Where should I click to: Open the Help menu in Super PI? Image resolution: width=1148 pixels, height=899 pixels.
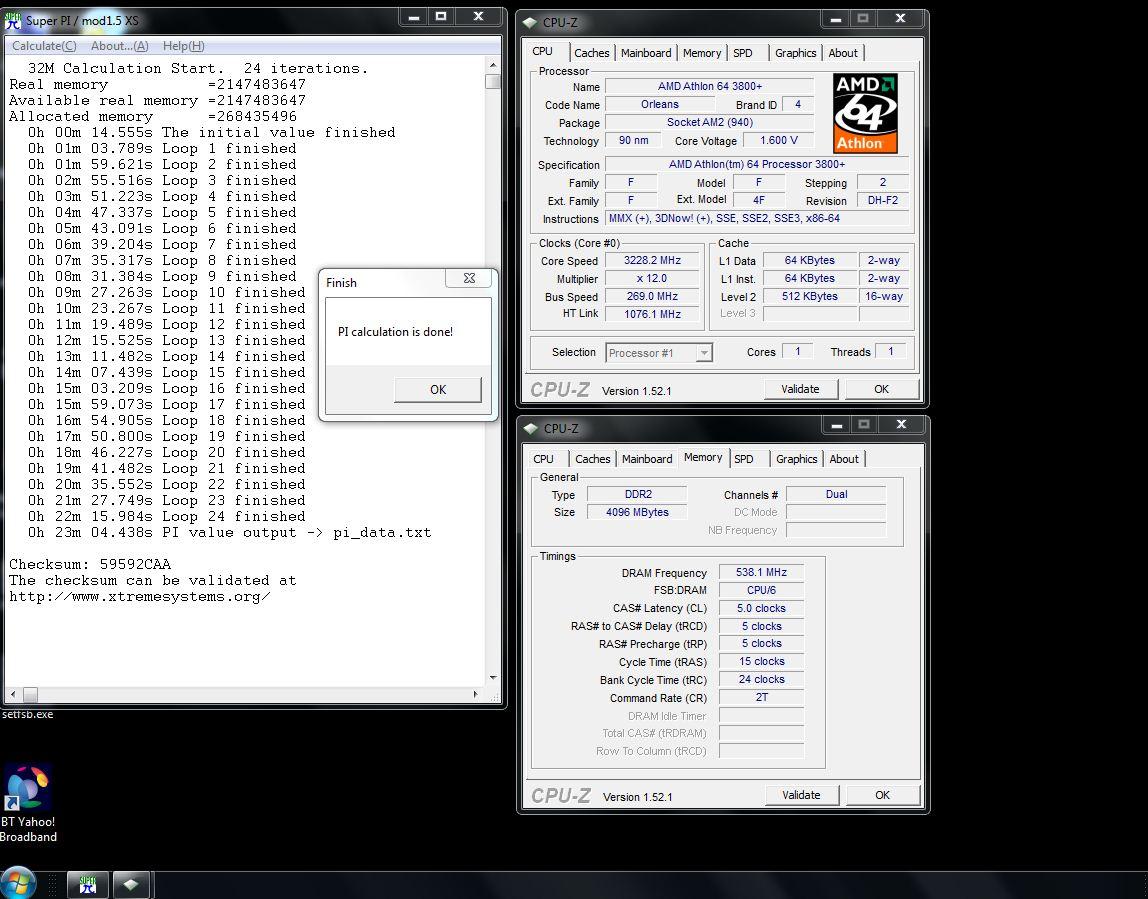(183, 46)
